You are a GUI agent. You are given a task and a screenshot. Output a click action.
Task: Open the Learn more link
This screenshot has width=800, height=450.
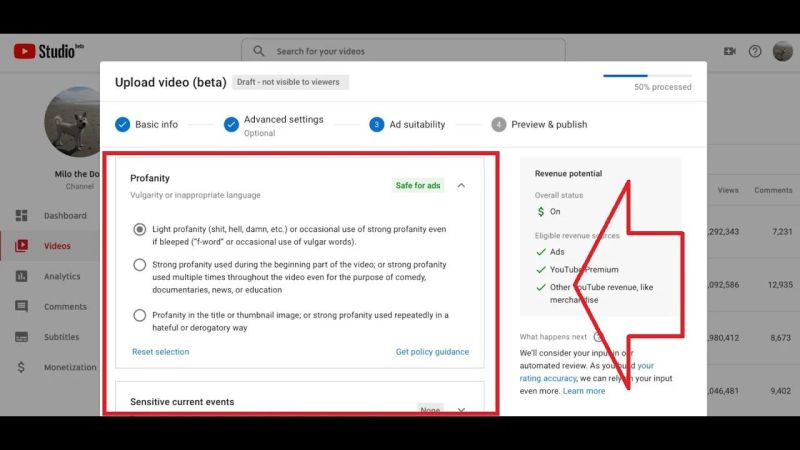tap(584, 391)
